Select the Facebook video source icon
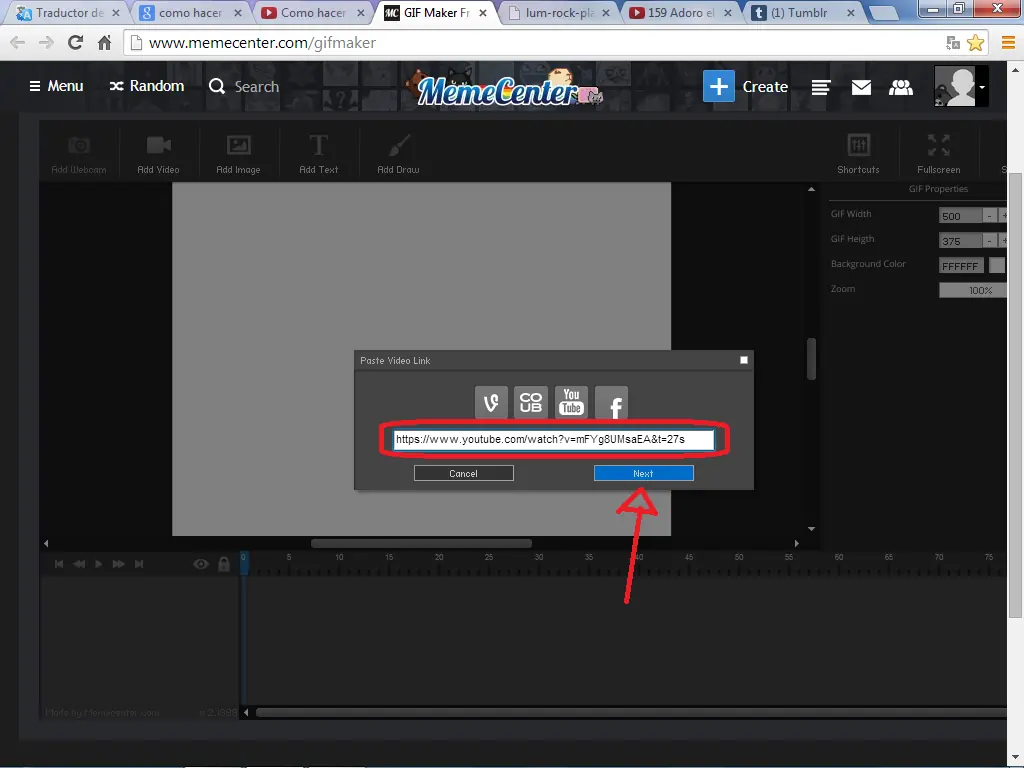The width and height of the screenshot is (1024, 768). coord(612,403)
